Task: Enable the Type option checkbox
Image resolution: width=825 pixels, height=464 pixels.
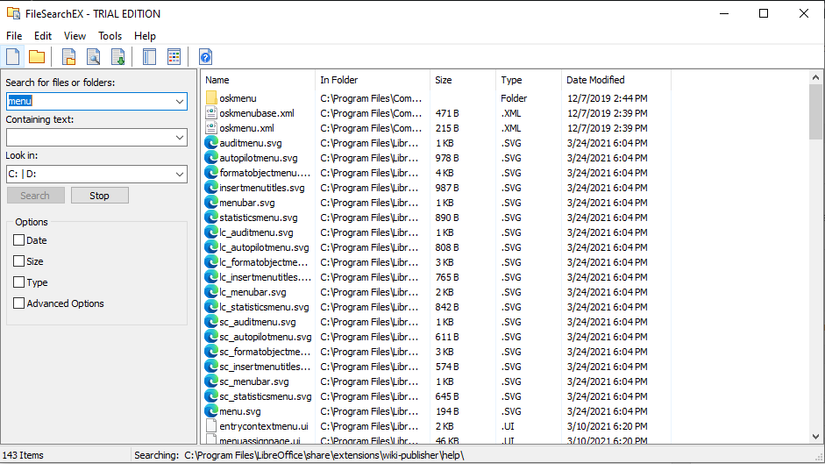Action: click(19, 282)
